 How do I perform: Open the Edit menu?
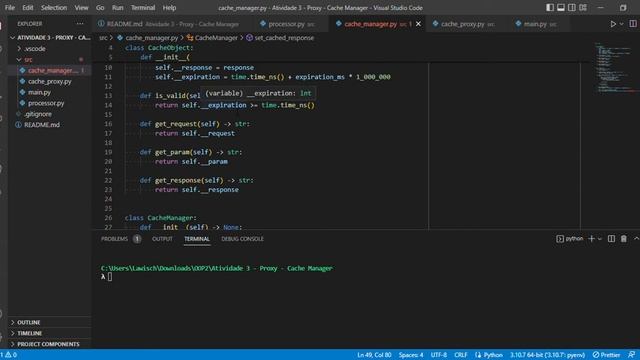pyautogui.click(x=28, y=8)
